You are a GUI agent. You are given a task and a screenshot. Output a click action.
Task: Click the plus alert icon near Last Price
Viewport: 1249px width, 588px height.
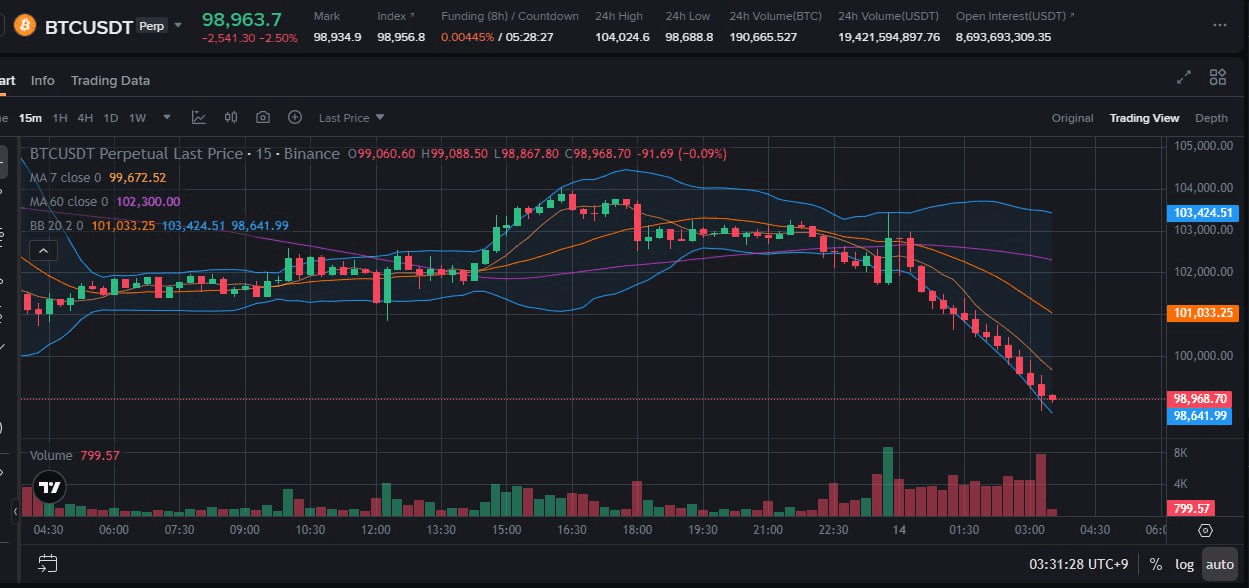295,117
